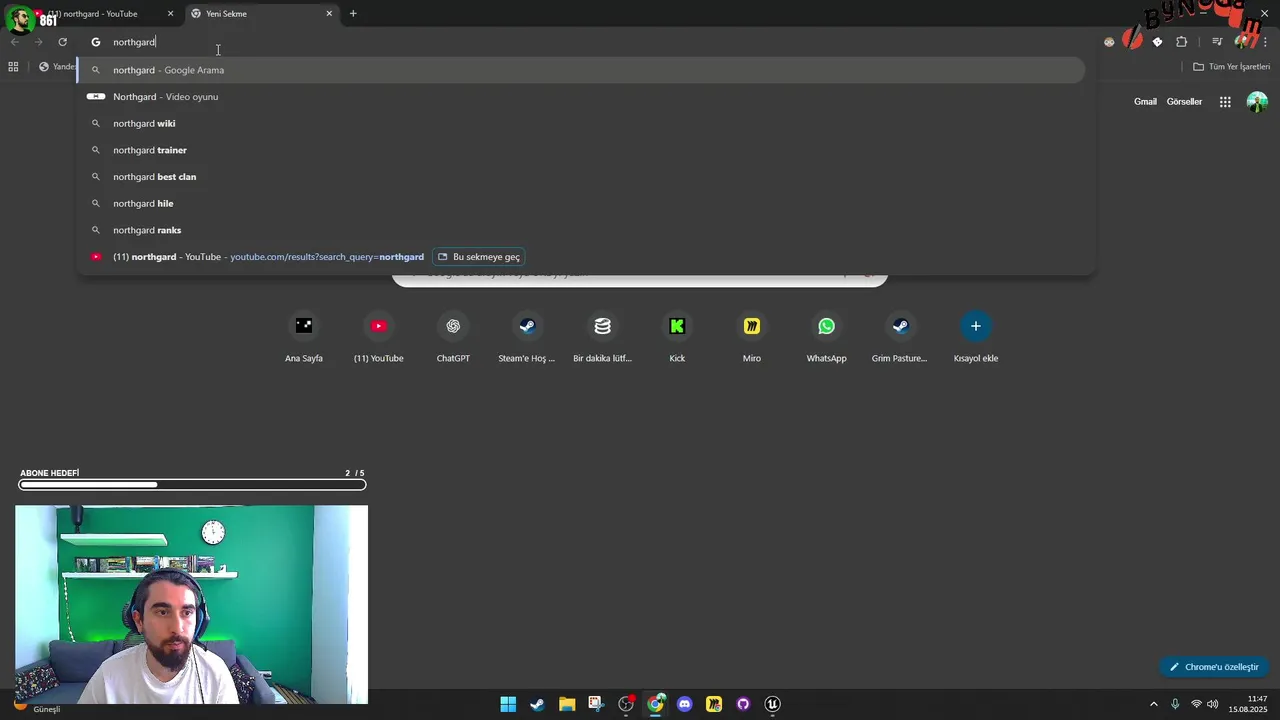Open the Bir dakika lütfen shortcut

[x=602, y=338]
